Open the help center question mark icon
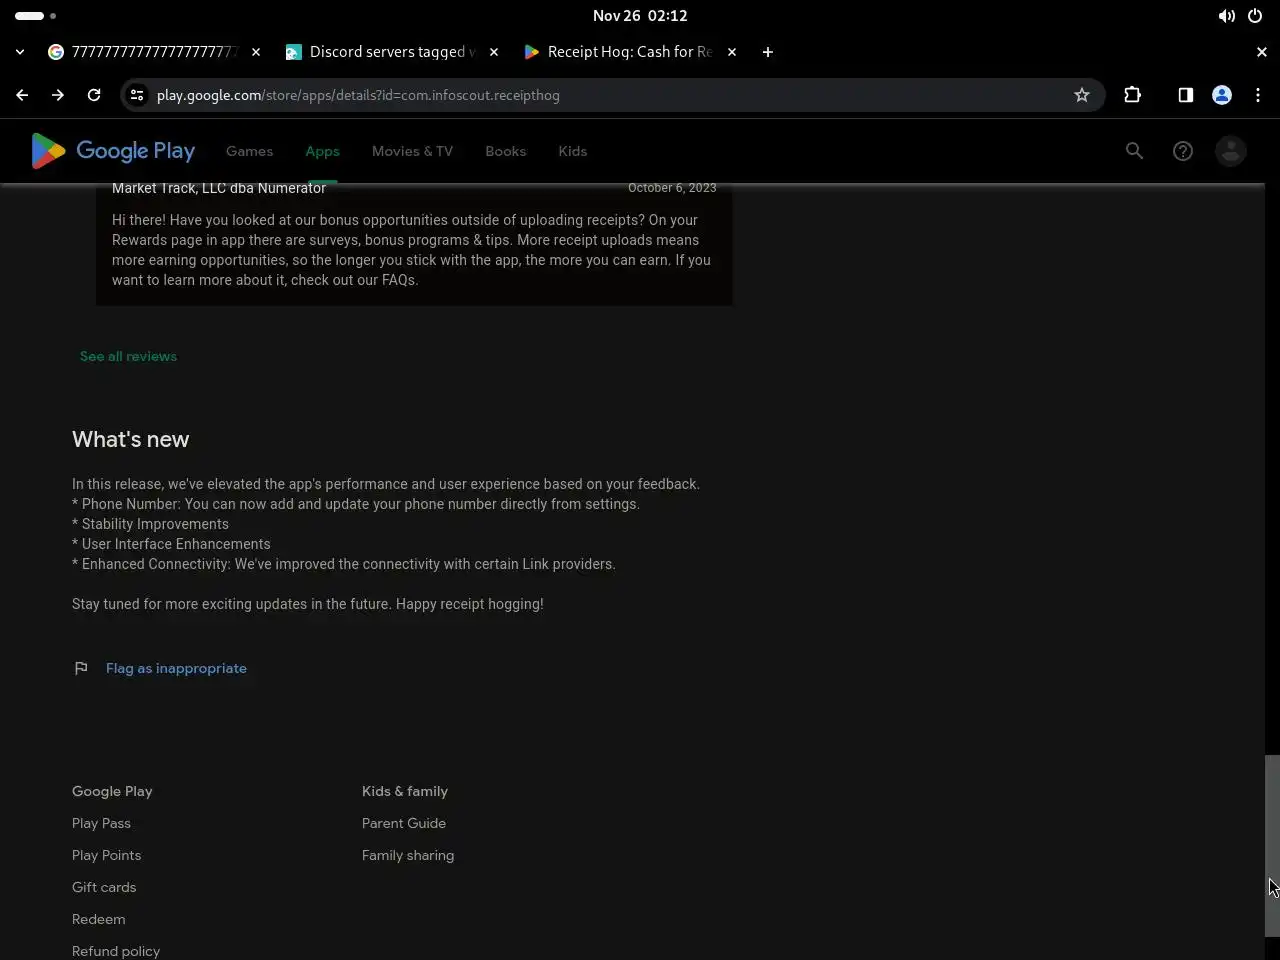 click(1183, 151)
